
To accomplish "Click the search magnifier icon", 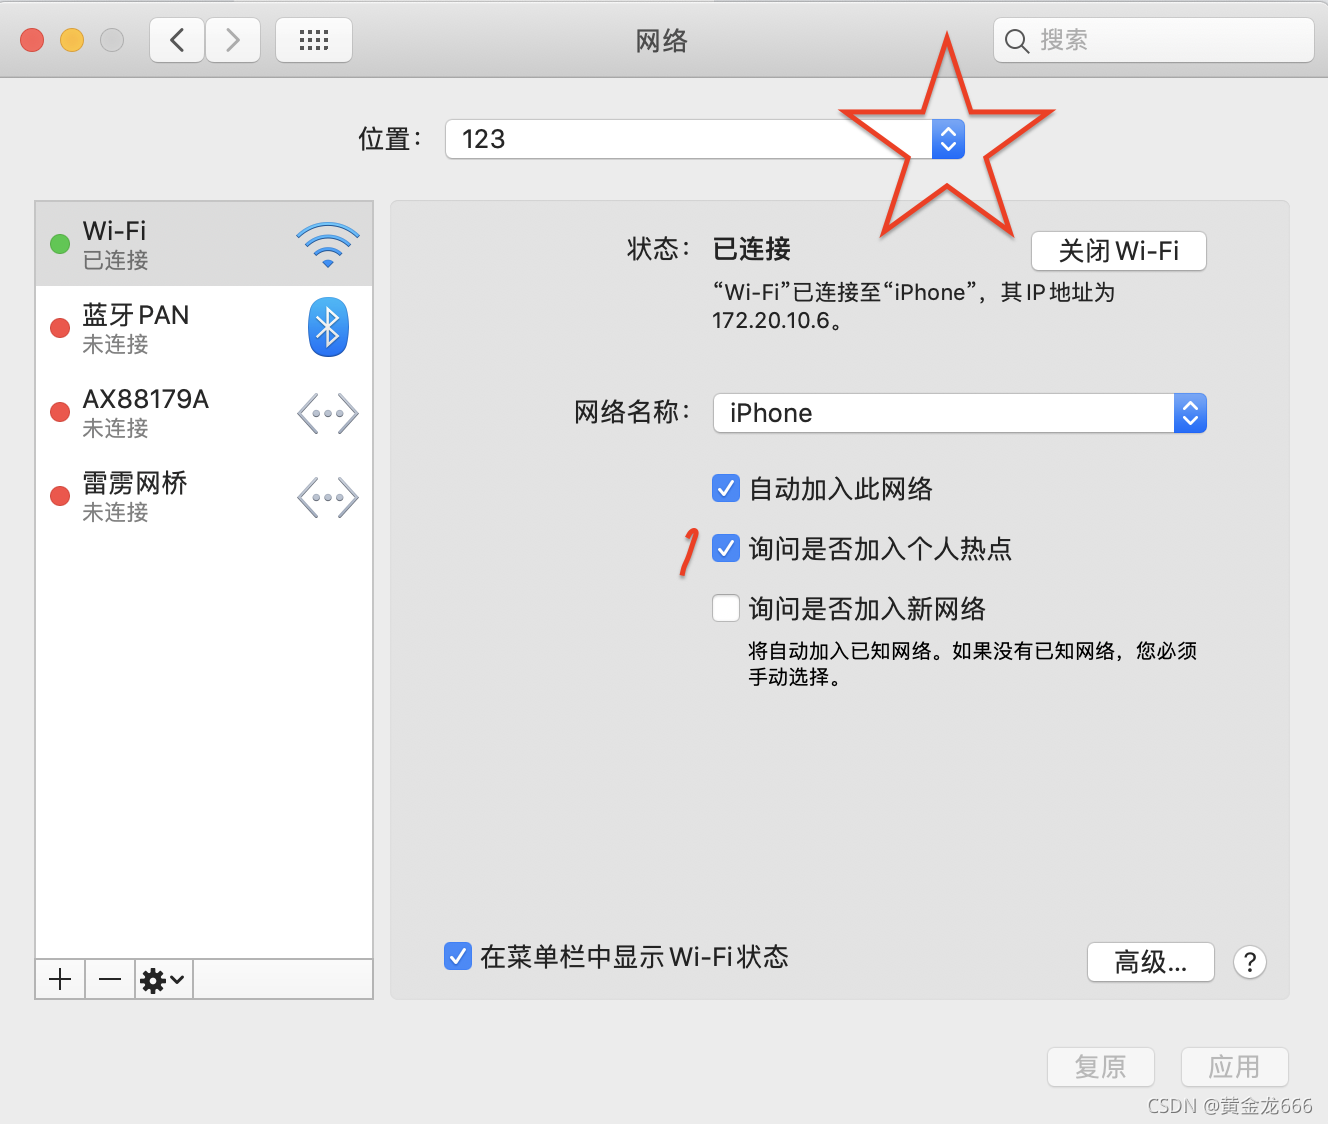I will coord(1017,41).
